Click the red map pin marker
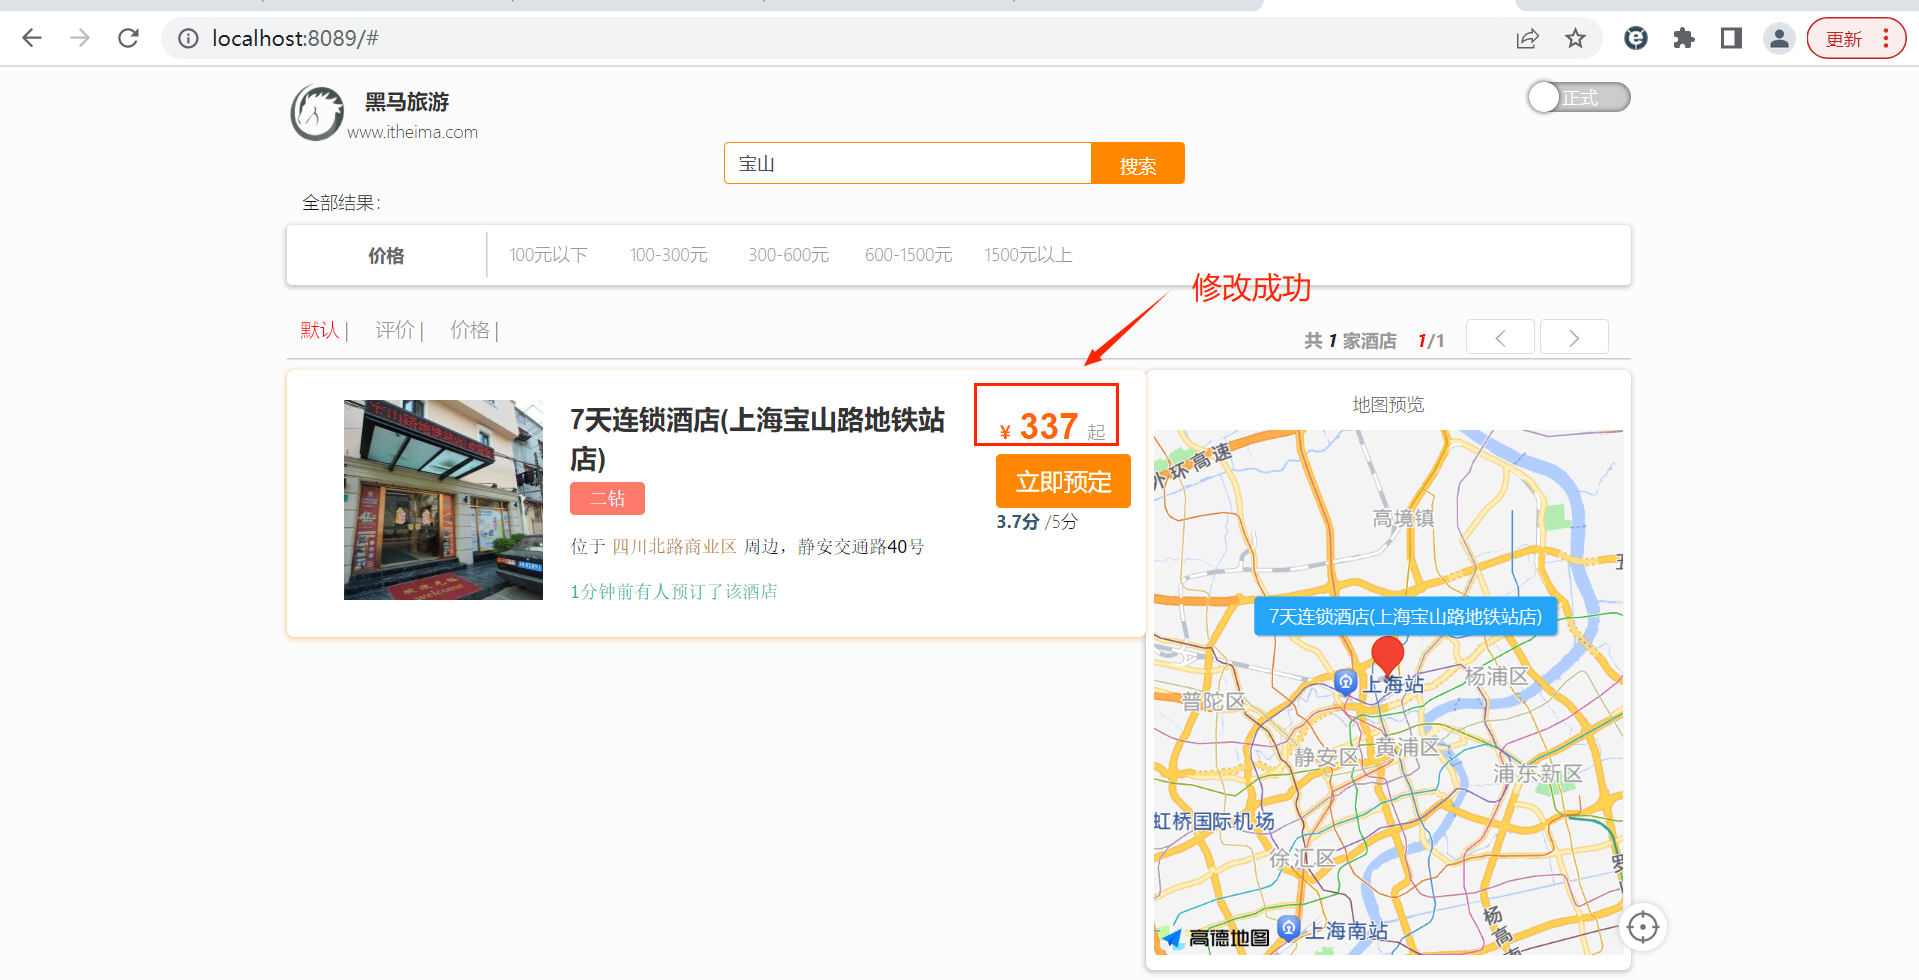The image size is (1919, 980). (1387, 656)
